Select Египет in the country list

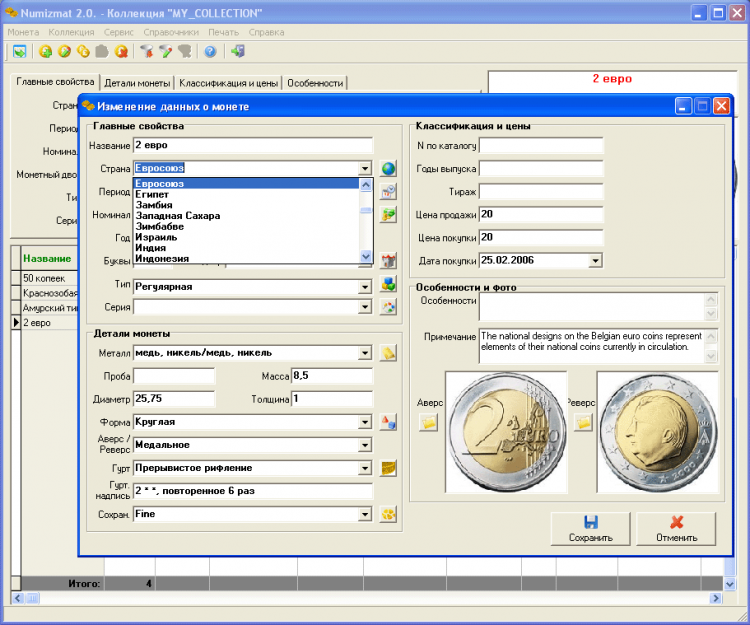246,194
